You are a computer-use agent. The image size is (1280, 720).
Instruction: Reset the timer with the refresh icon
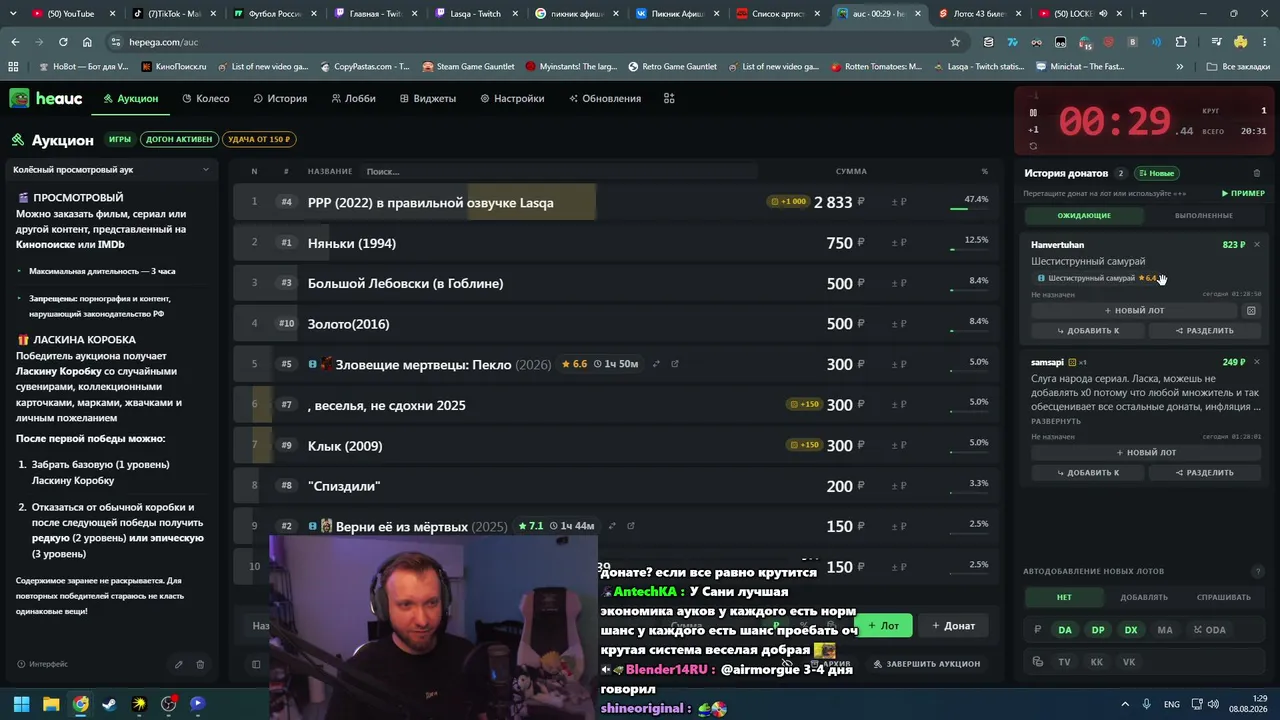[1033, 146]
